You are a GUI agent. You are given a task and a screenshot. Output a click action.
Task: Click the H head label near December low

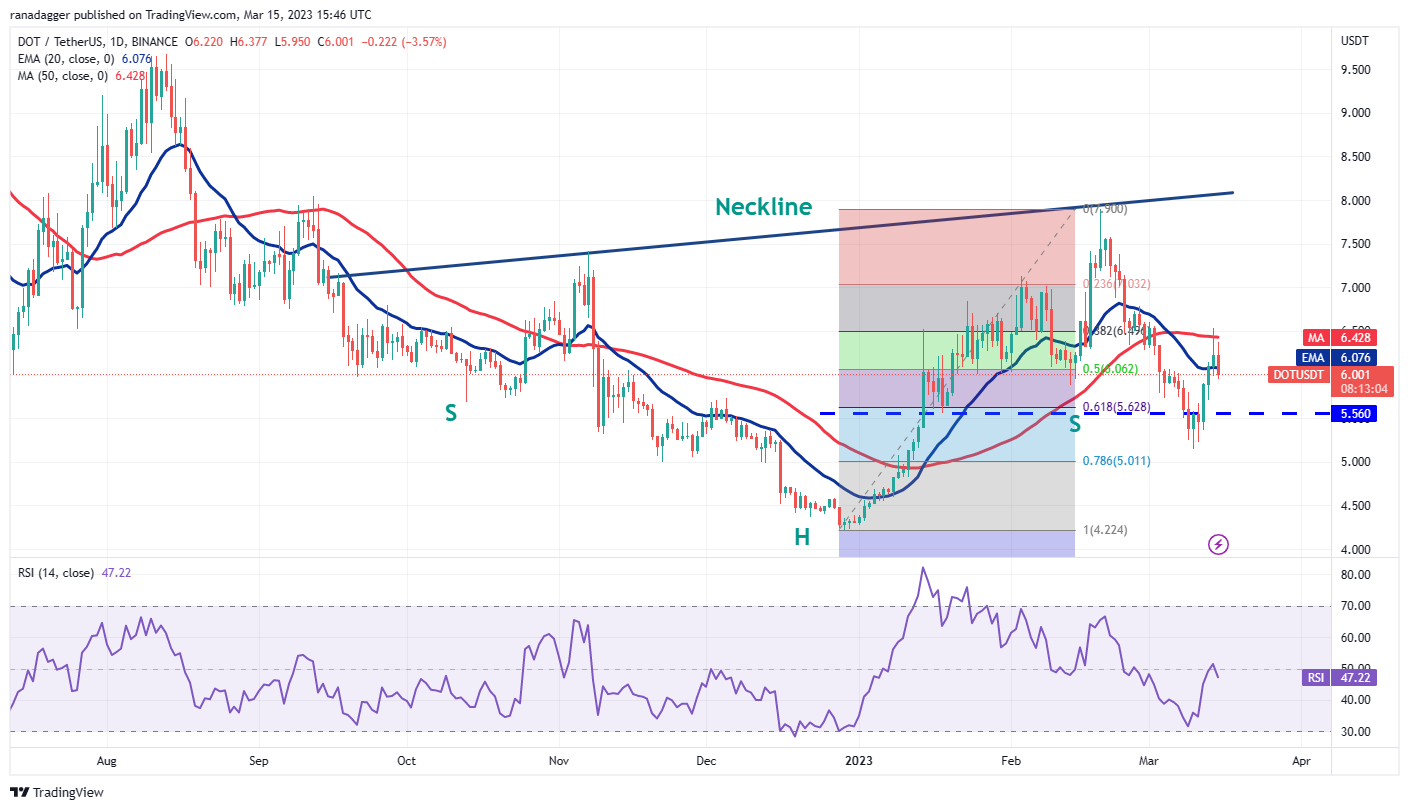point(802,537)
